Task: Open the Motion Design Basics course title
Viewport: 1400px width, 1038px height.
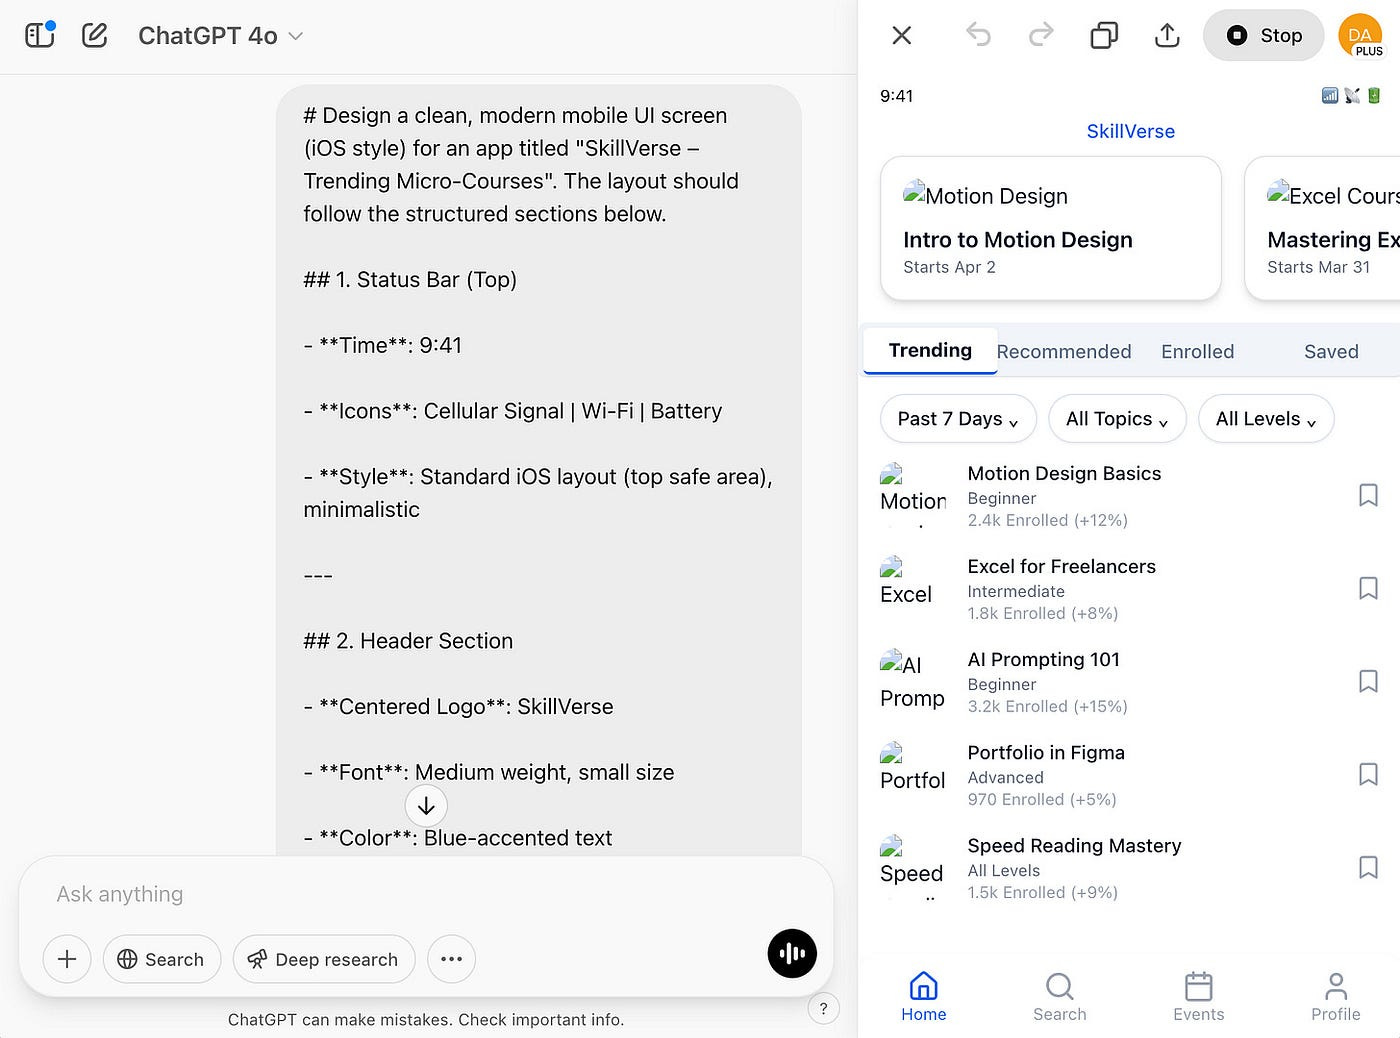Action: point(1064,473)
